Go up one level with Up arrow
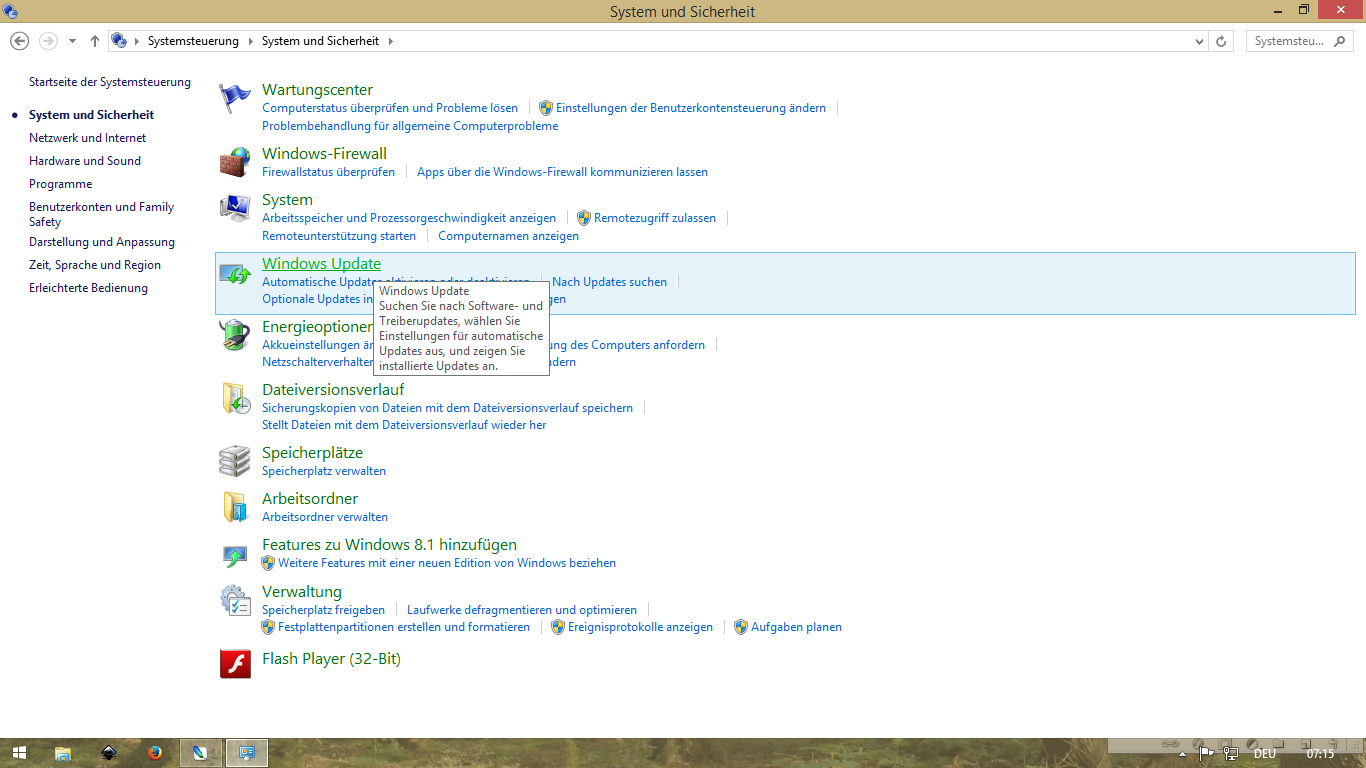The height and width of the screenshot is (768, 1366). [95, 41]
